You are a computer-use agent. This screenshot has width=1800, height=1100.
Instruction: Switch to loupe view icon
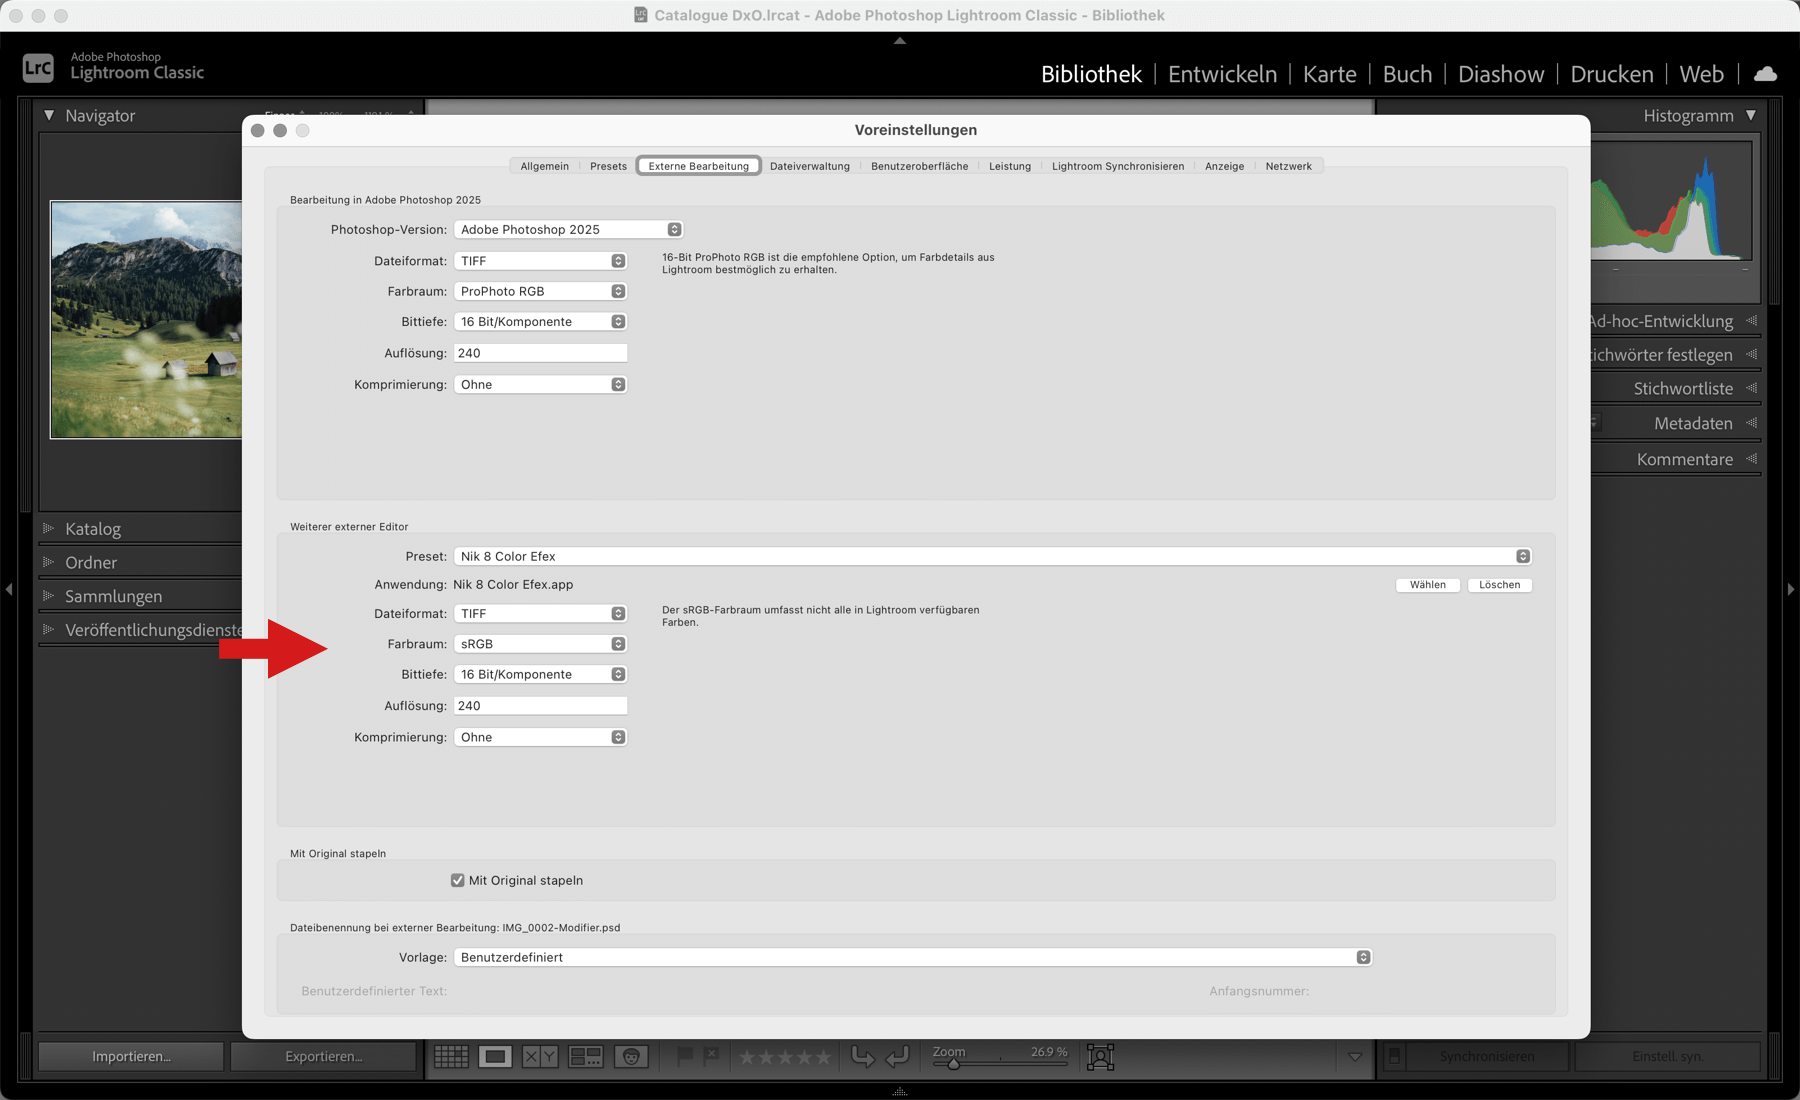495,1056
